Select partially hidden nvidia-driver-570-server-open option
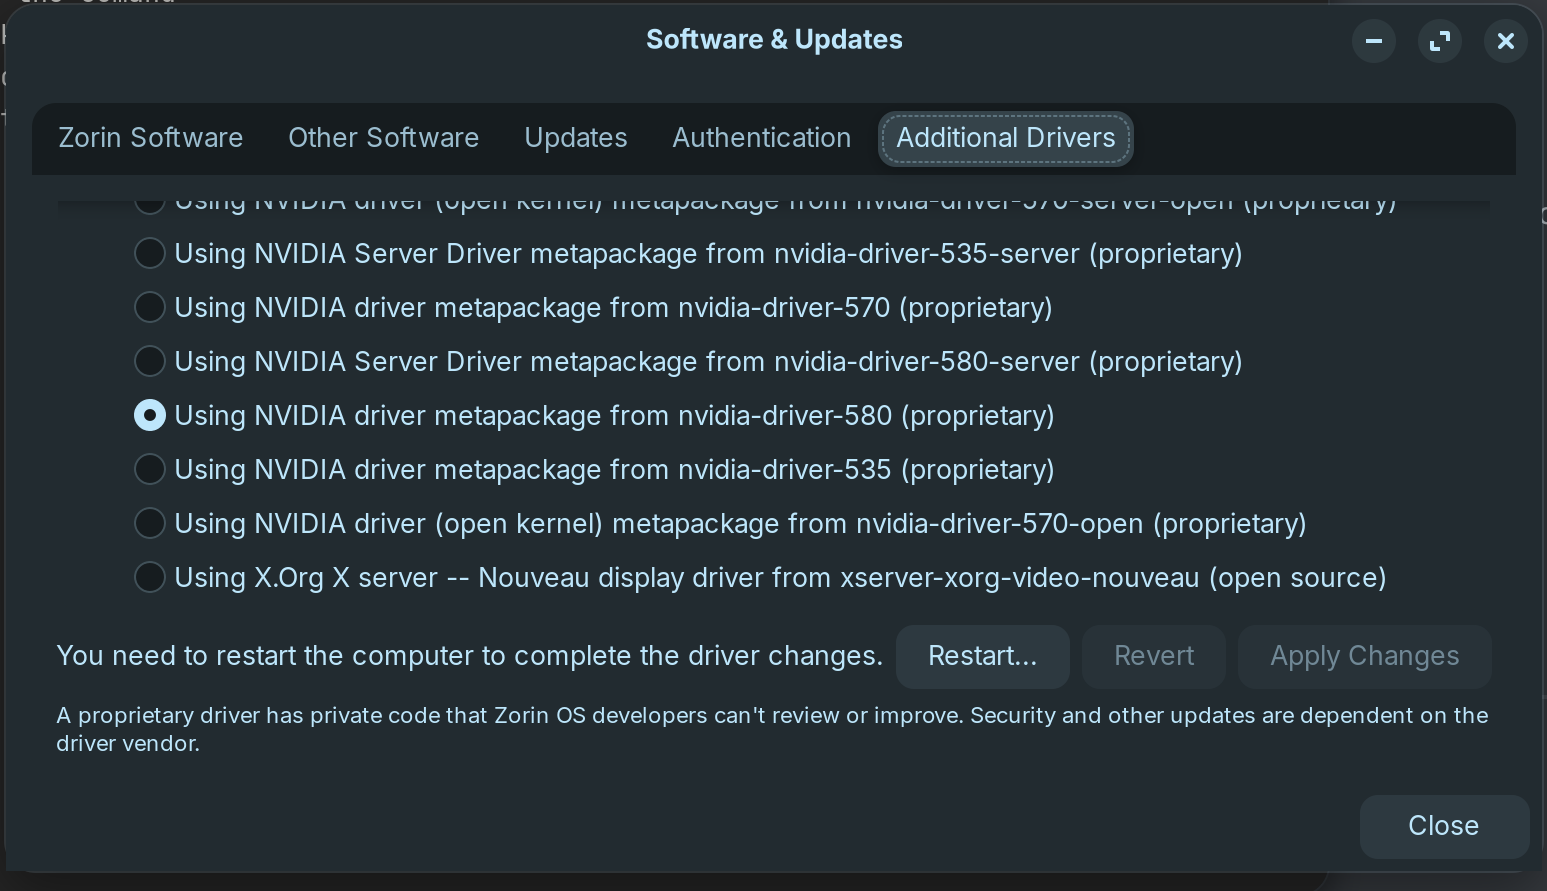 click(150, 204)
